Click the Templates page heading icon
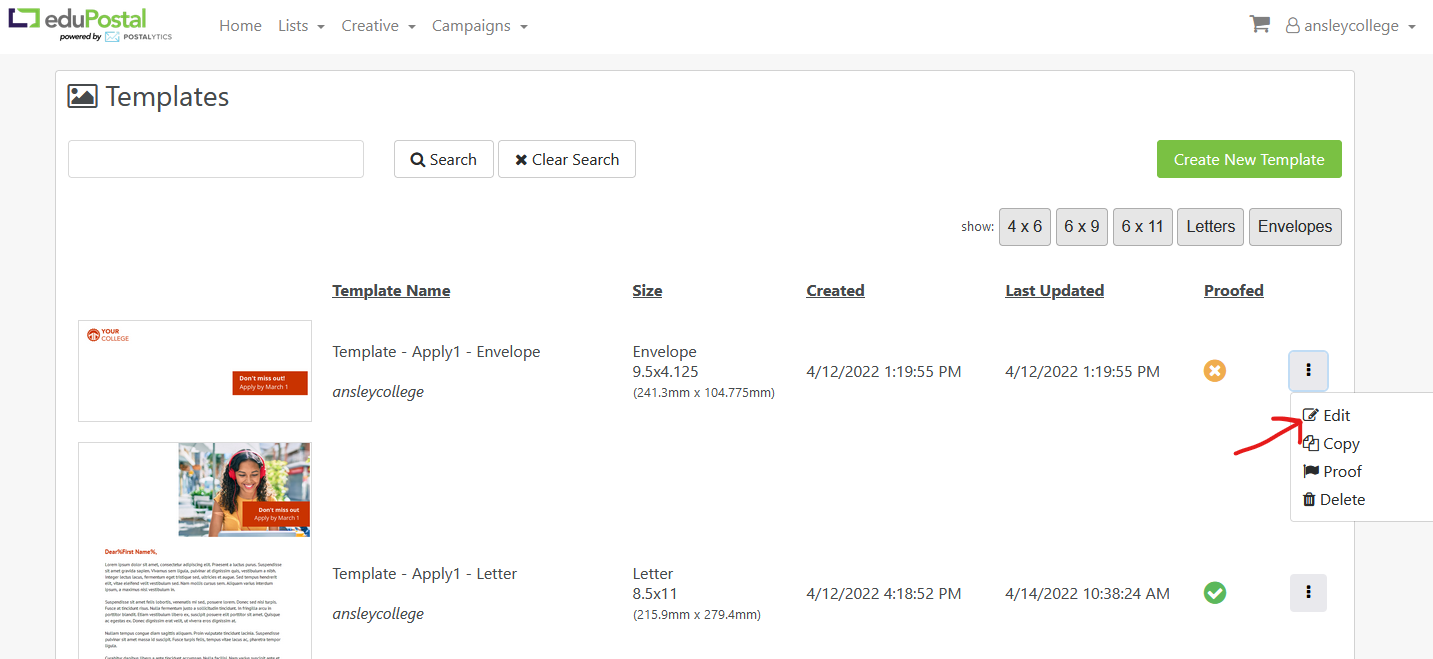1433x659 pixels. pyautogui.click(x=82, y=96)
